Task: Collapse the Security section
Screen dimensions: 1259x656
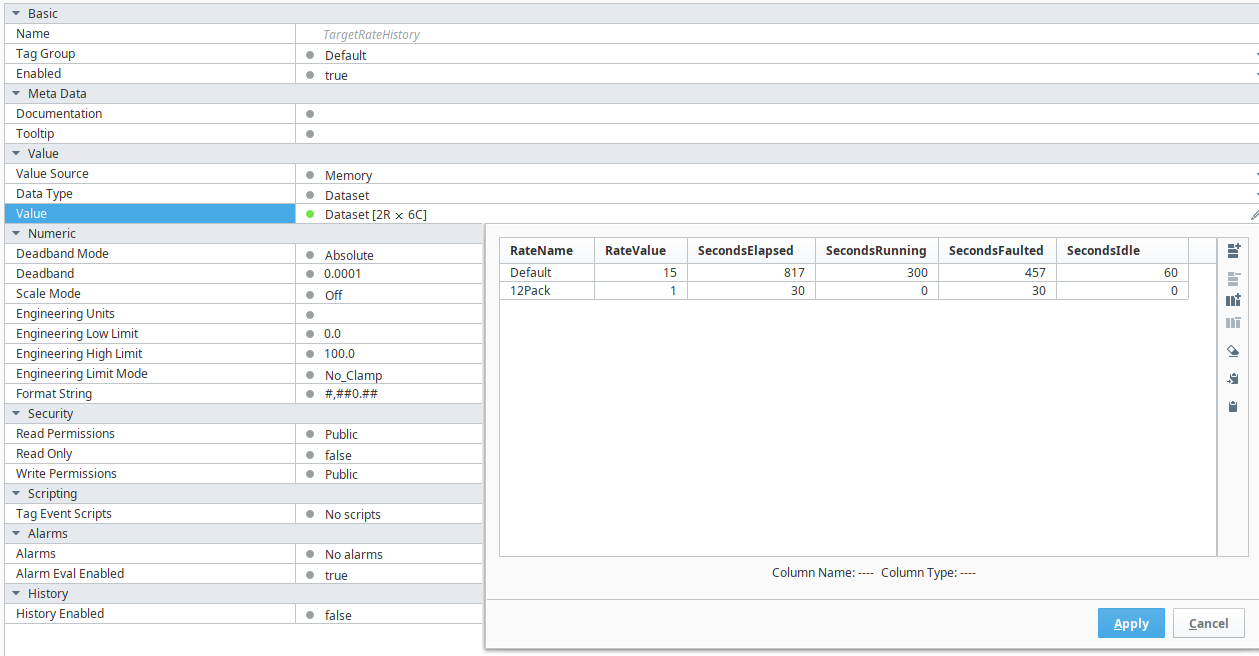Action: (16, 414)
